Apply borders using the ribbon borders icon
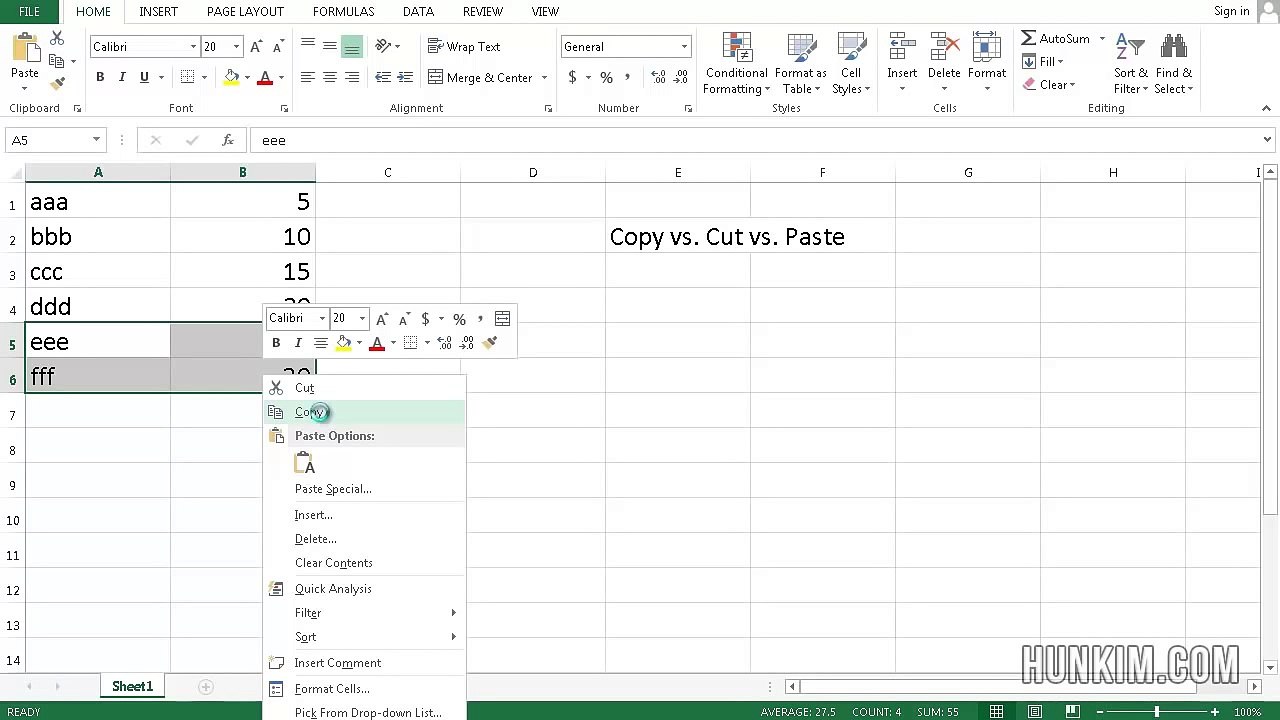The image size is (1280, 720). (x=187, y=77)
